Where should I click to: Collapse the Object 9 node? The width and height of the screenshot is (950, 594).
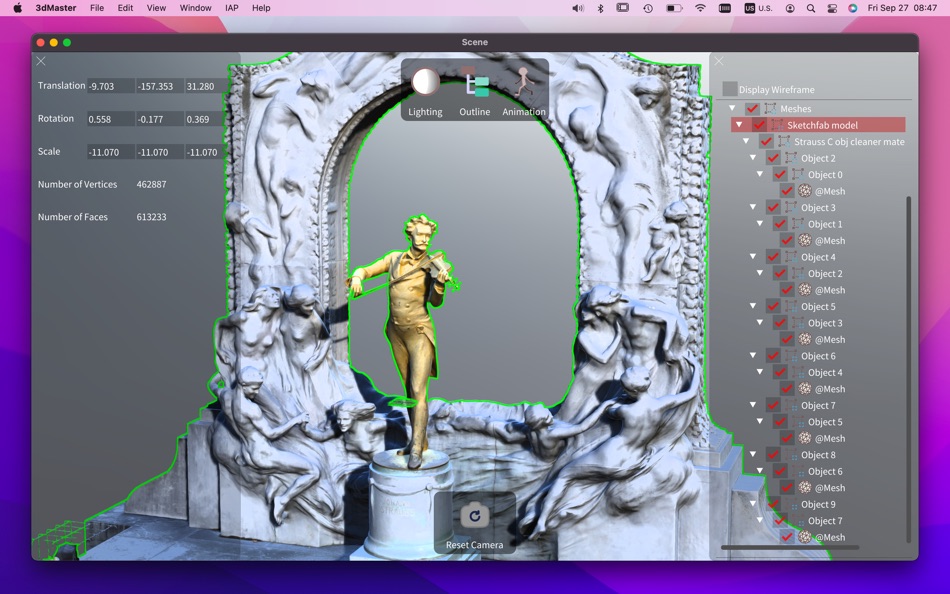[752, 504]
